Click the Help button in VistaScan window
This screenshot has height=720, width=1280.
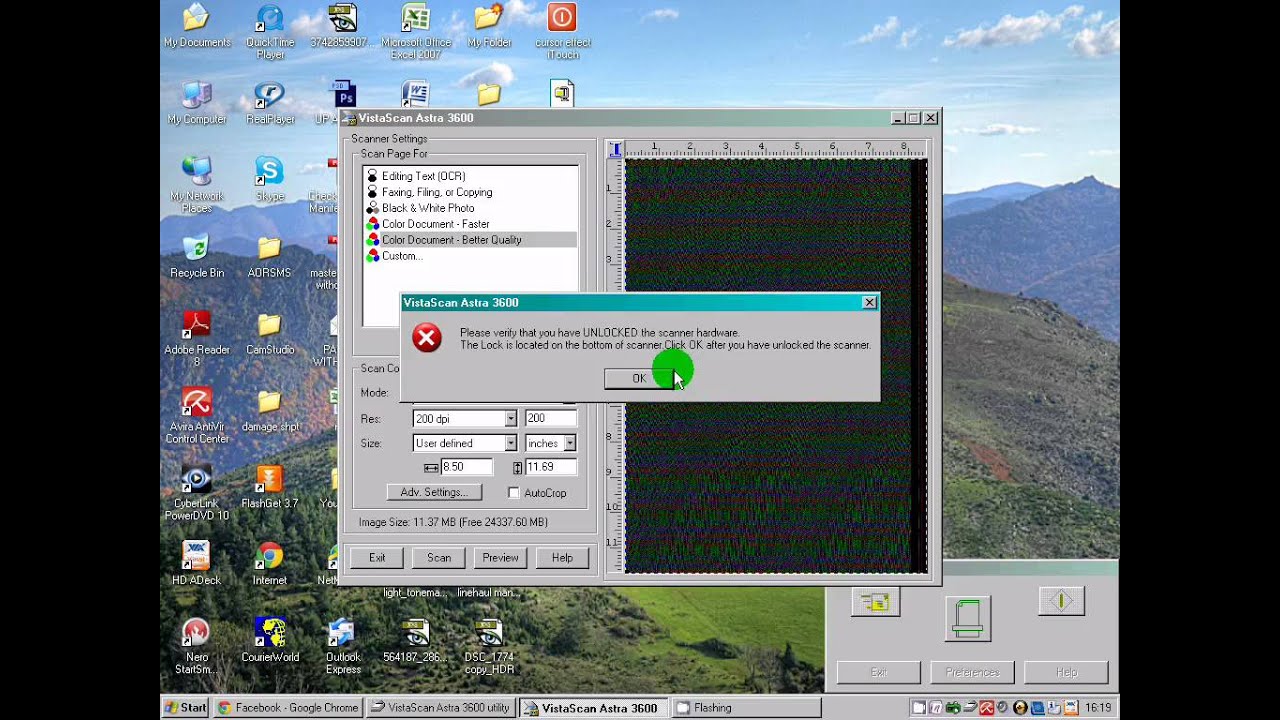(562, 558)
